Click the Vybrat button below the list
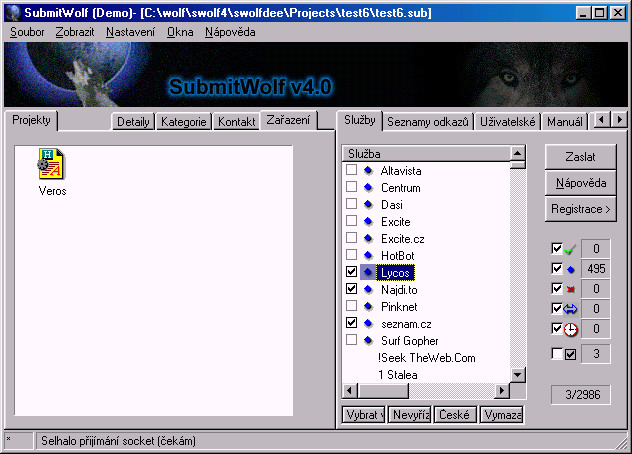 point(363,415)
